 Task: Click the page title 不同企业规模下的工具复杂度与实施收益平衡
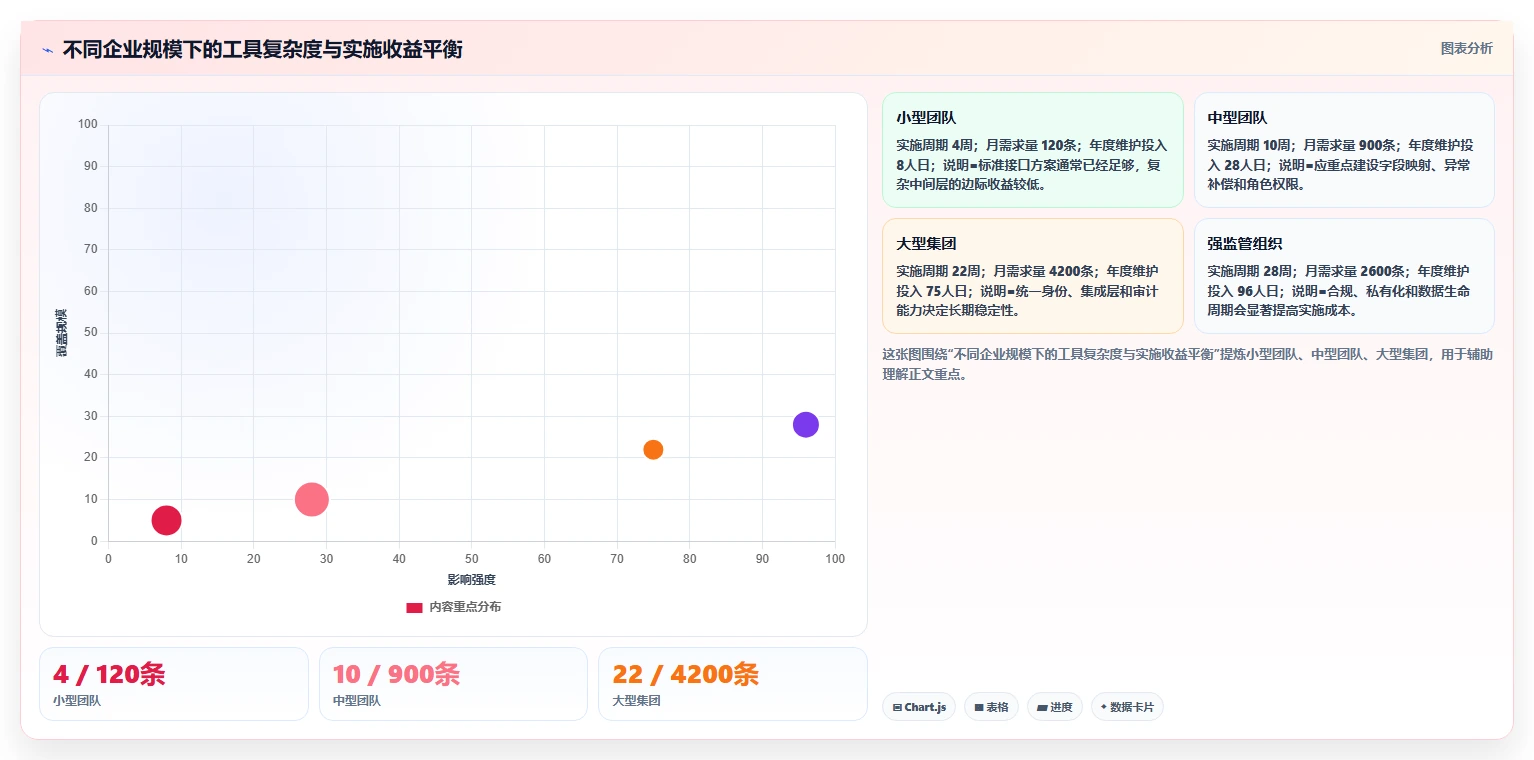pyautogui.click(x=262, y=50)
